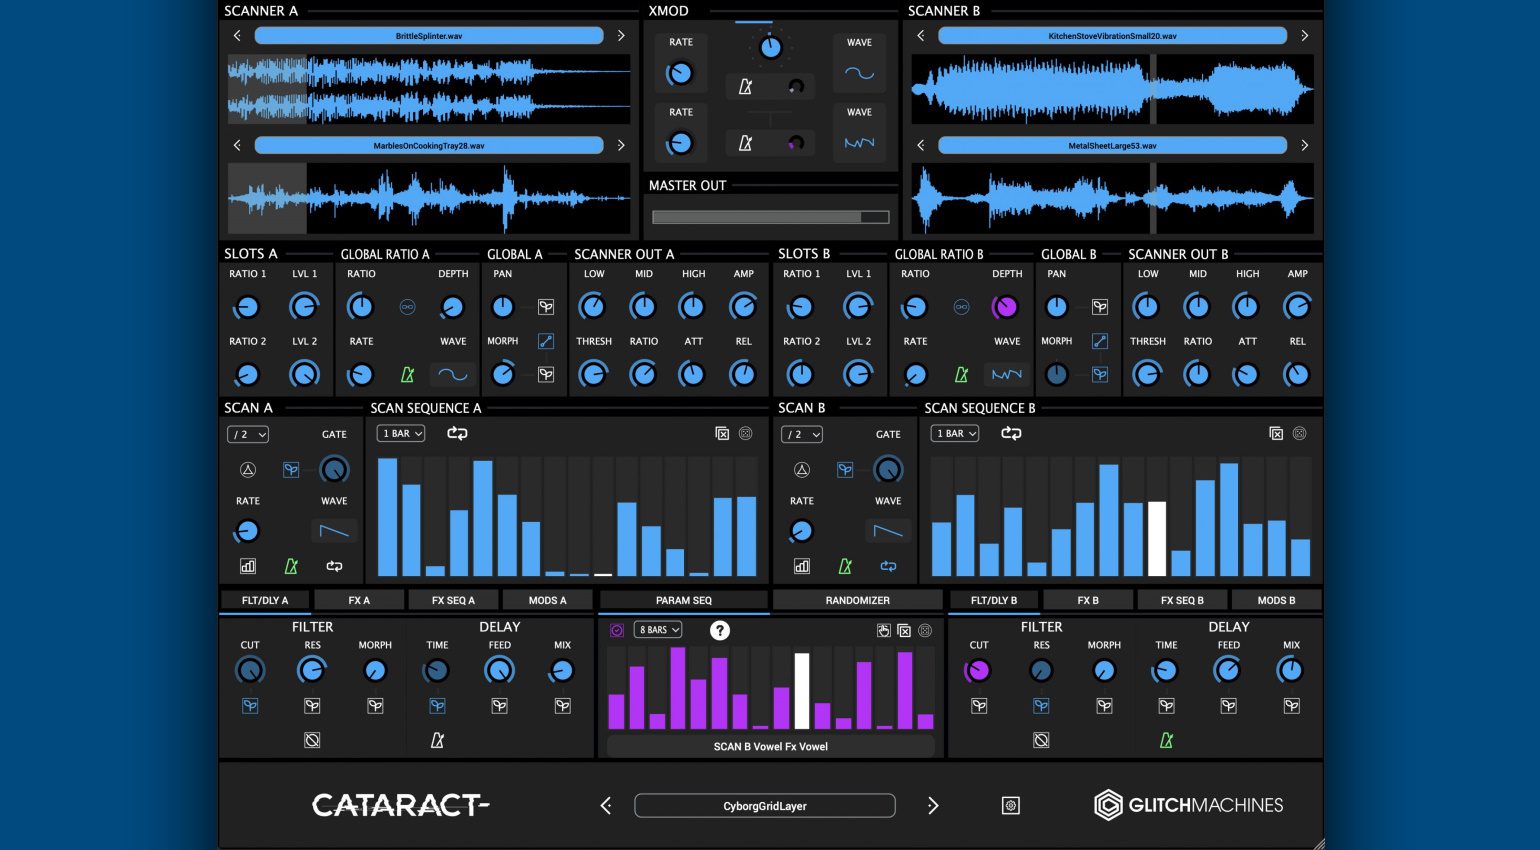Click the dice icon in the Param Seq panel

pos(925,630)
